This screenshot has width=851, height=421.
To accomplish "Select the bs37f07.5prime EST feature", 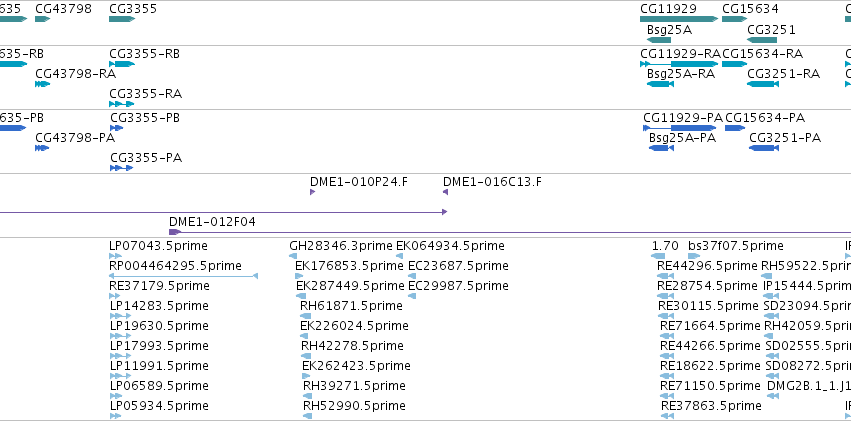I will [x=694, y=256].
